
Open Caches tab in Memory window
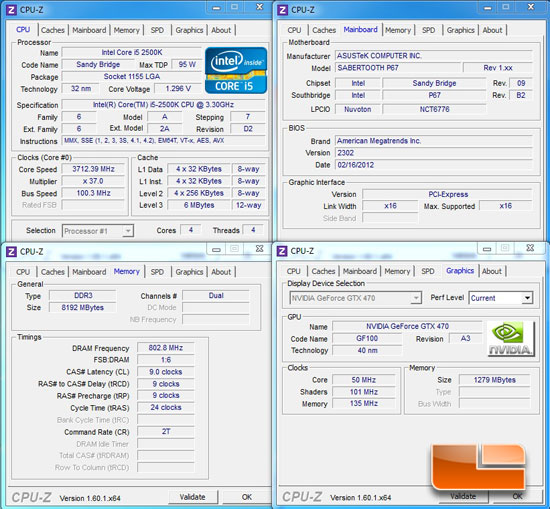(53, 272)
